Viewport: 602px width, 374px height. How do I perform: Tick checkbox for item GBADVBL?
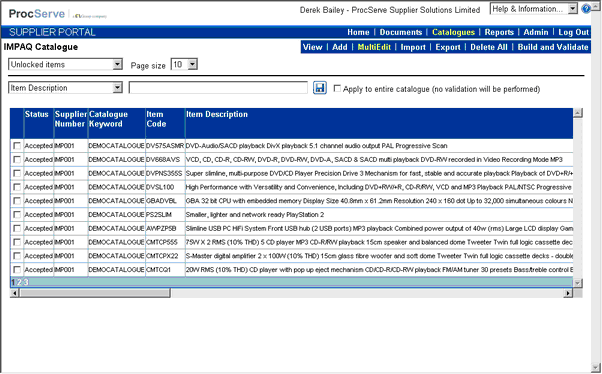(x=17, y=201)
